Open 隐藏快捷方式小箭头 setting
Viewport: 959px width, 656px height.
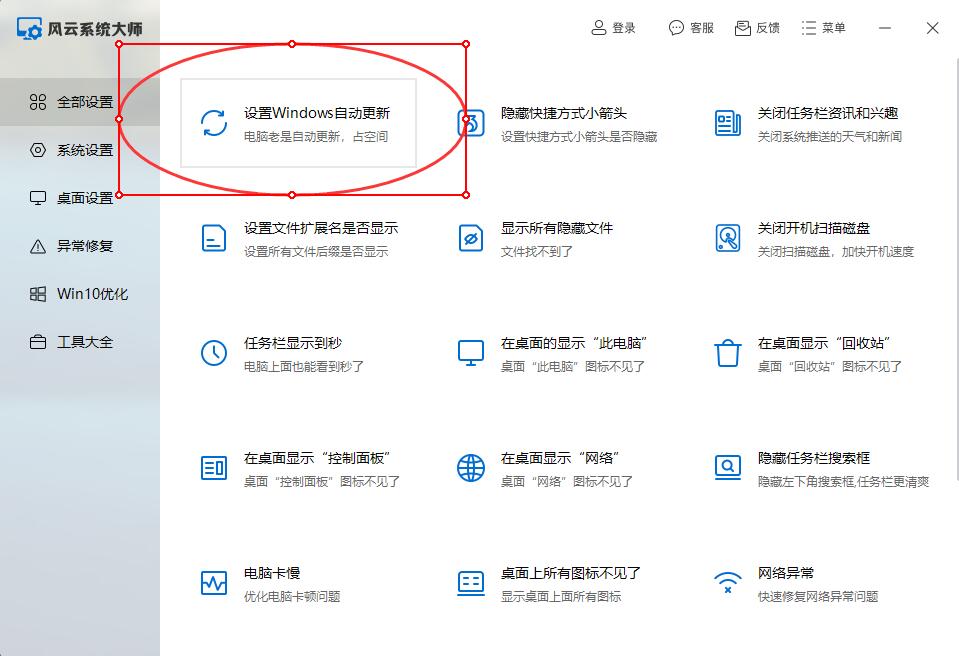tap(564, 113)
